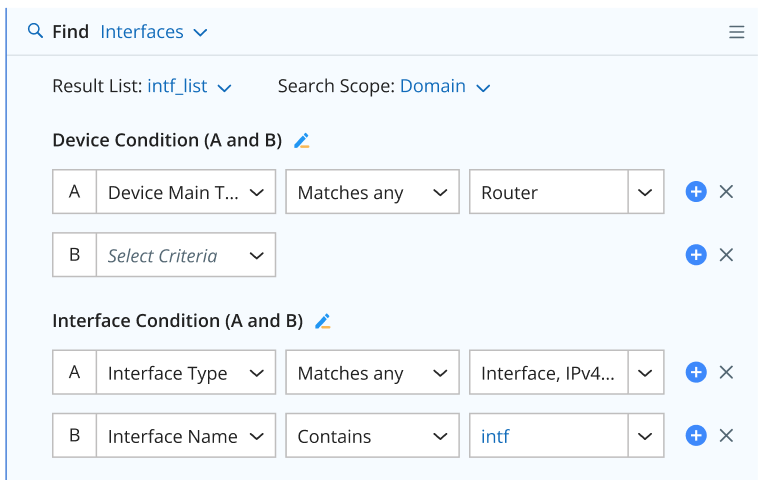Add condition after Interface Name row
Image resolution: width=764 pixels, height=480 pixels.
pos(696,436)
